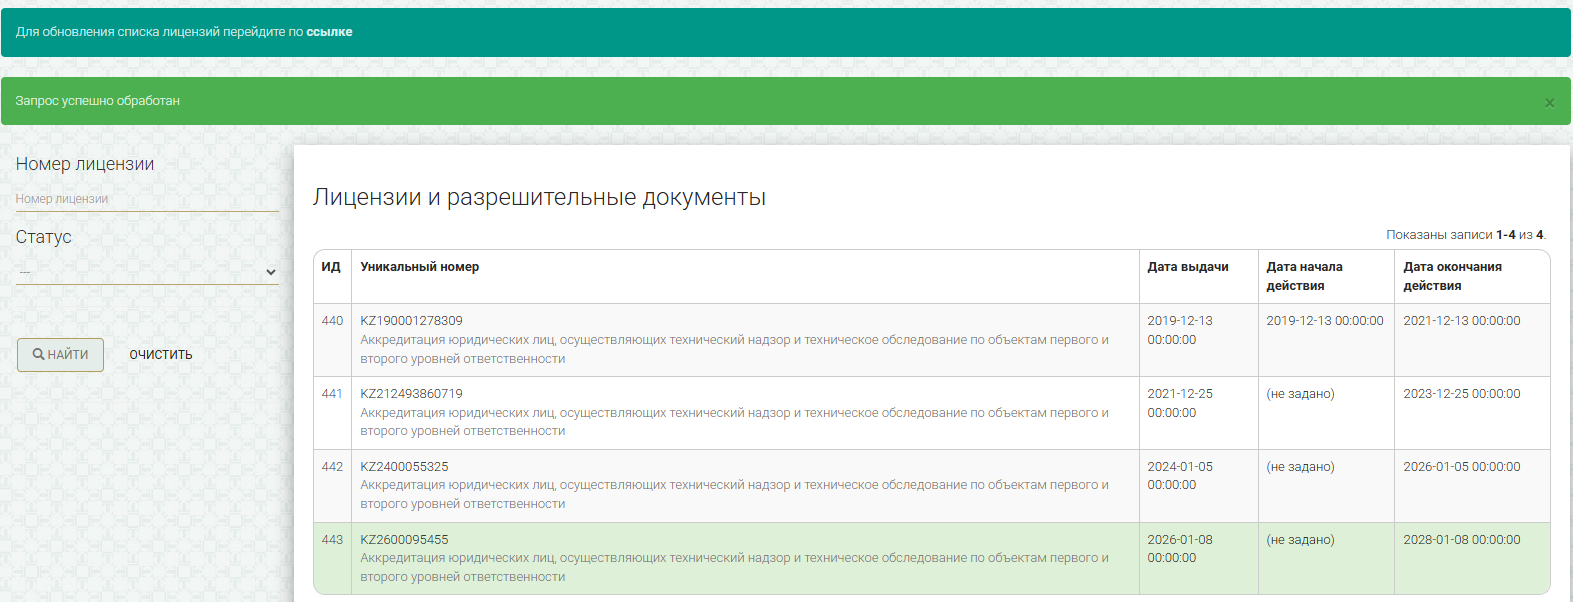This screenshot has height=602, width=1573.
Task: Focus the "Номер лицензии" input field
Action: (146, 199)
